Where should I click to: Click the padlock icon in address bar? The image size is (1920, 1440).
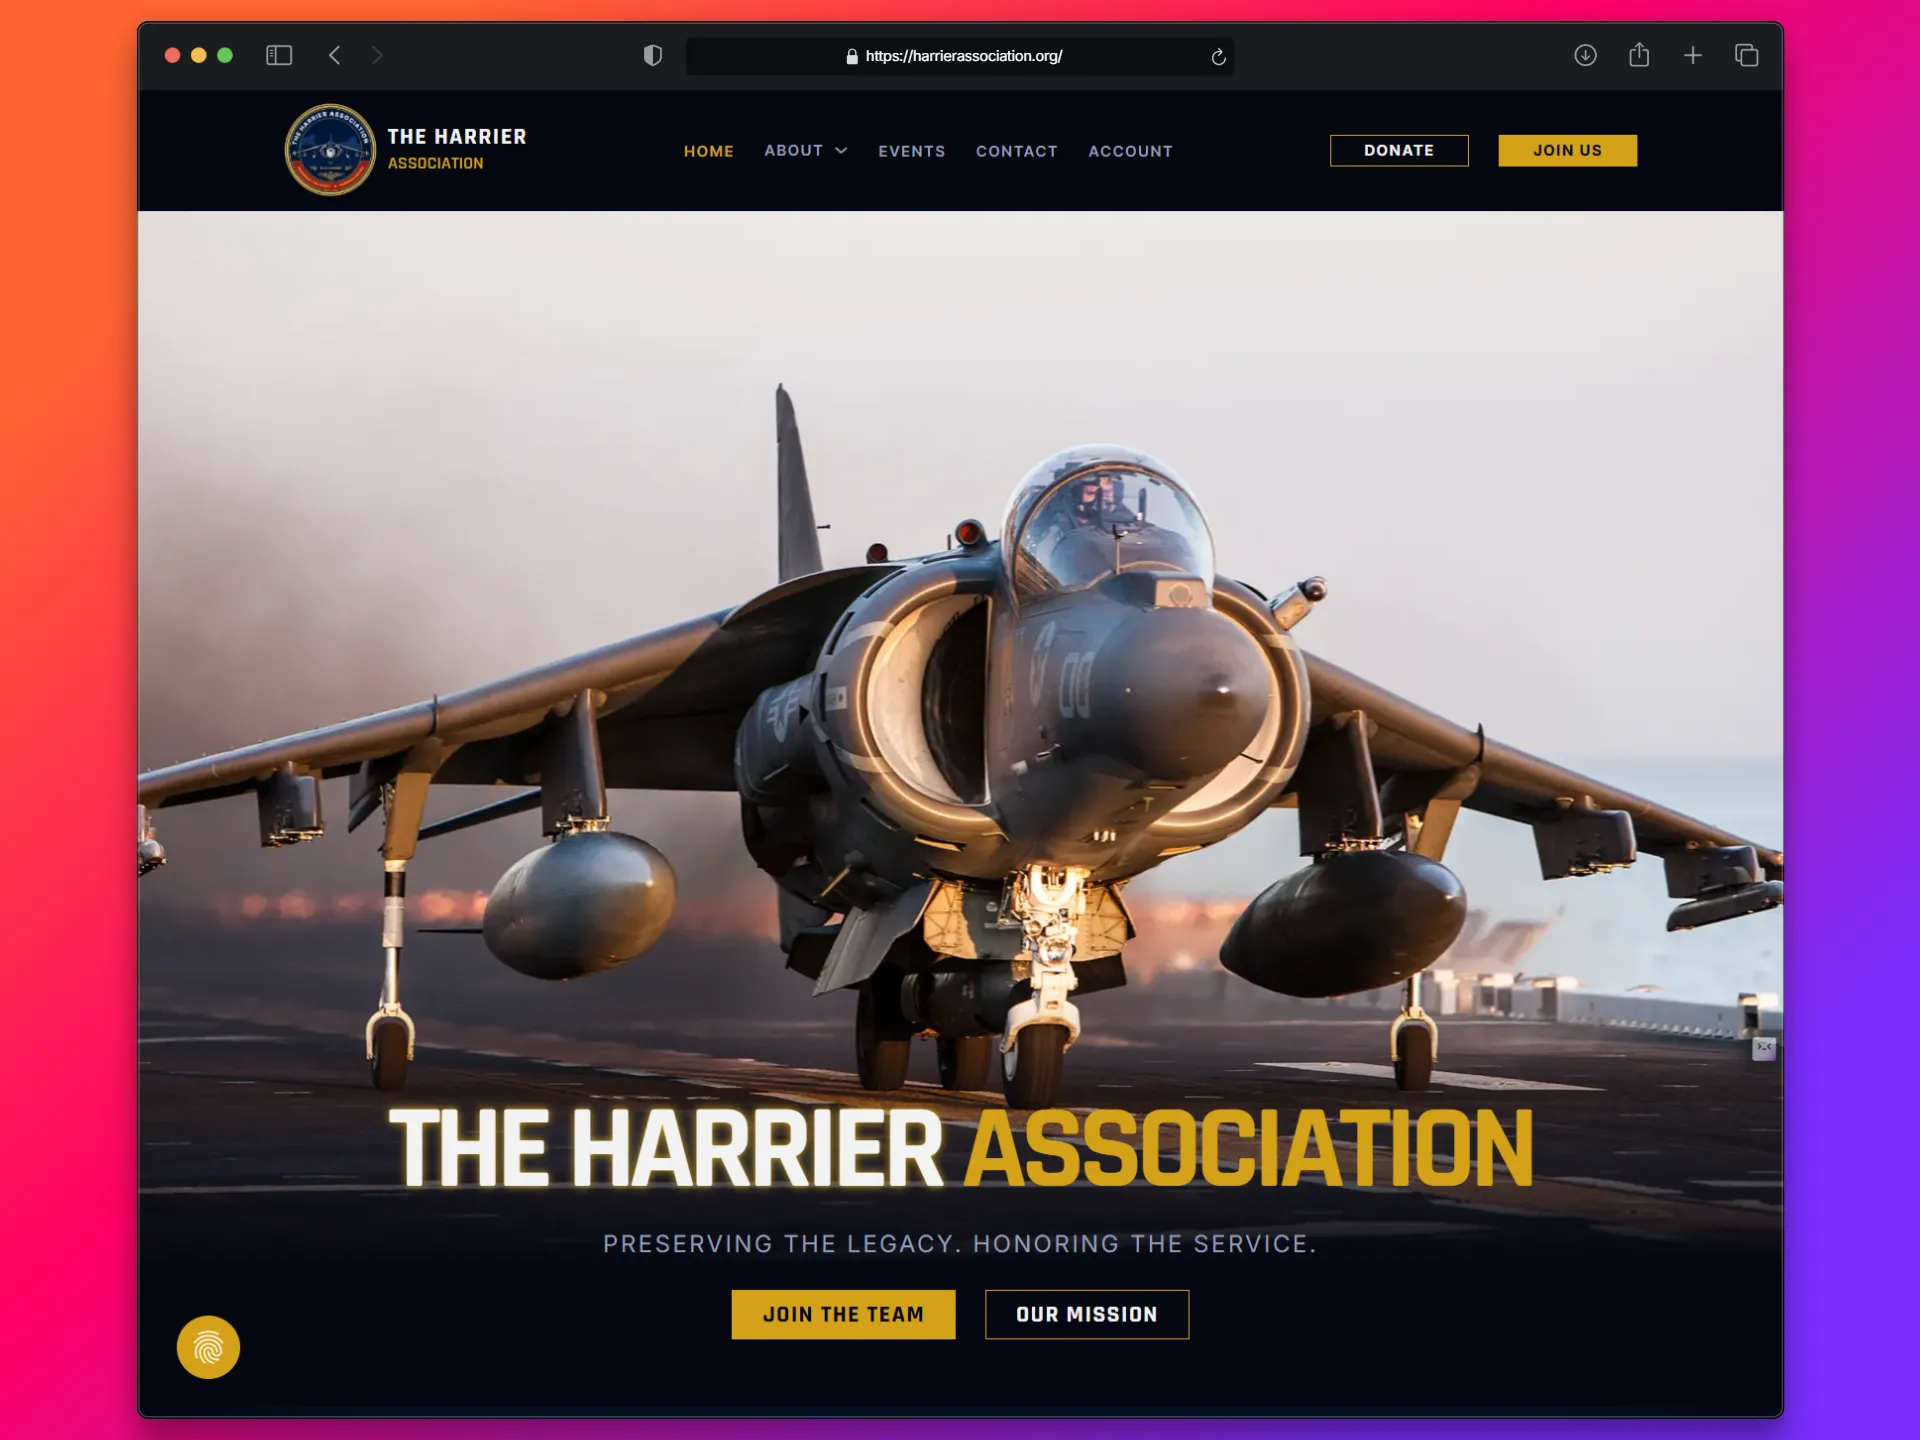(852, 57)
